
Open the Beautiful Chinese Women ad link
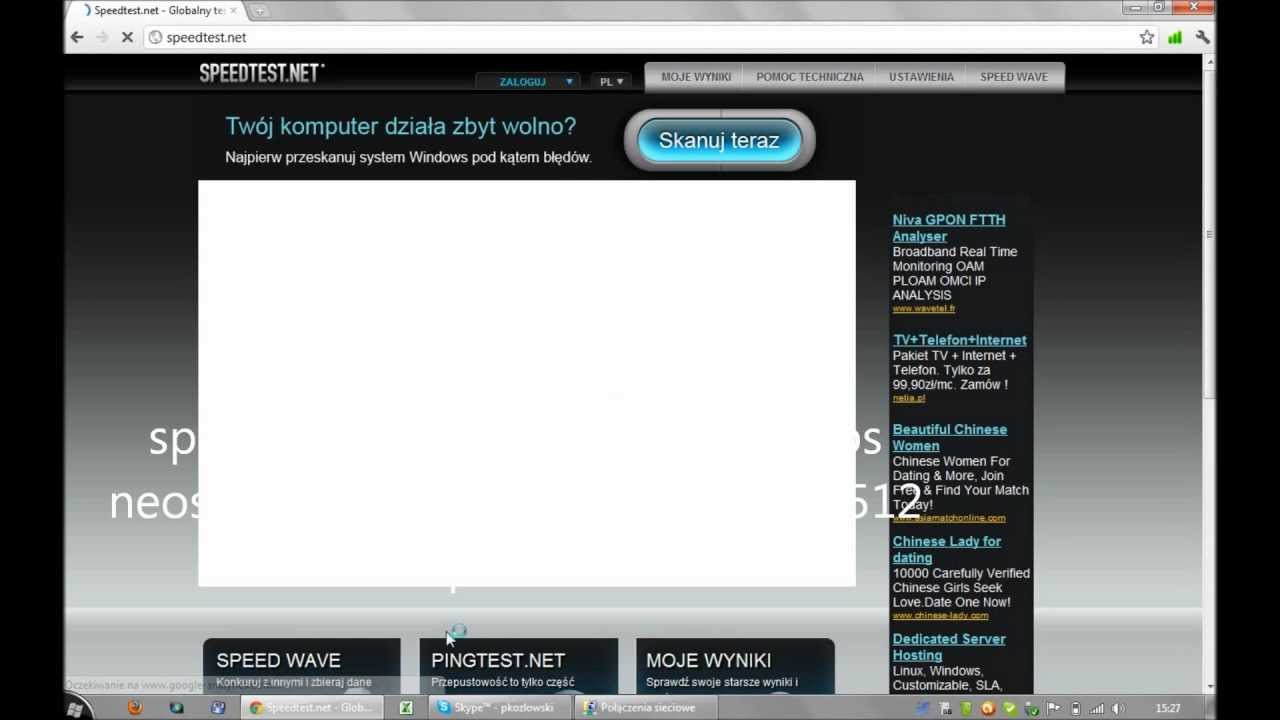click(x=950, y=437)
